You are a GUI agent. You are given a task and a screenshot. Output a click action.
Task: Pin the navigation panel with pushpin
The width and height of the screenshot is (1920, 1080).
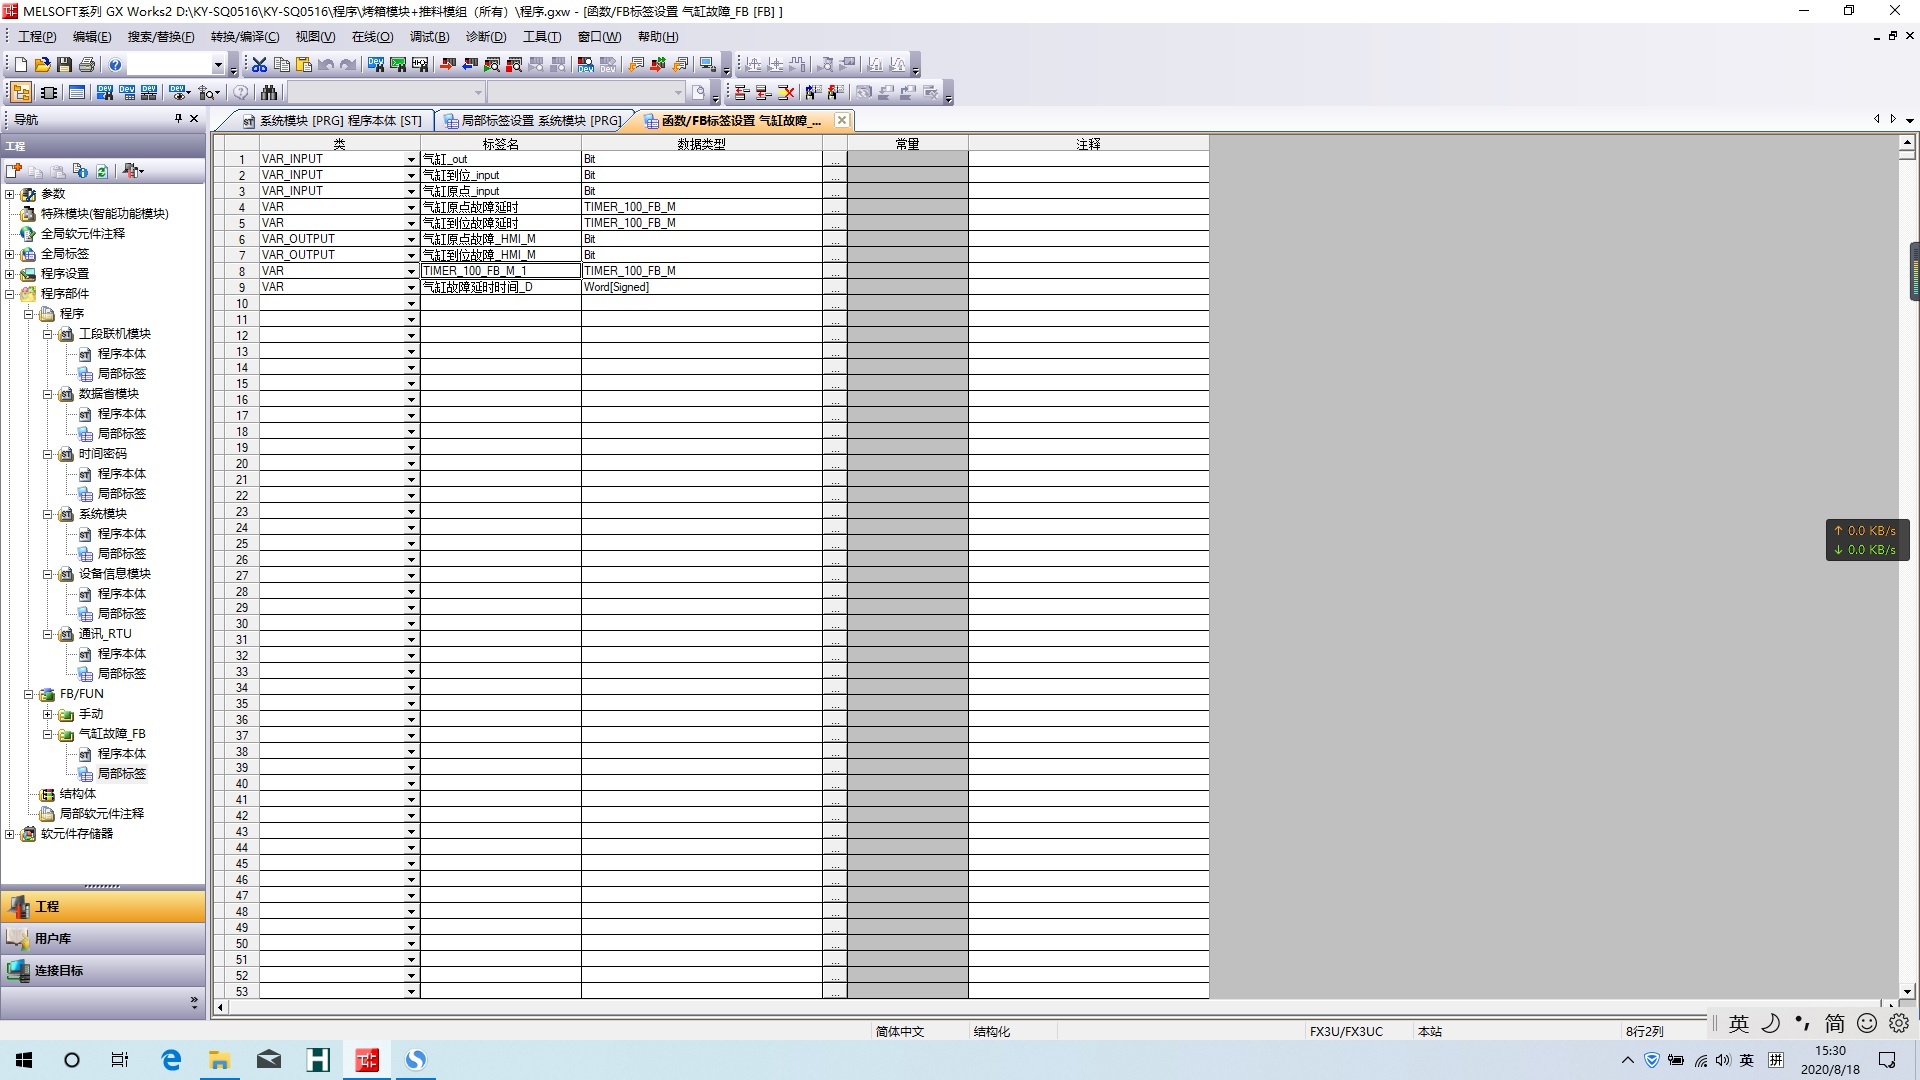[178, 119]
